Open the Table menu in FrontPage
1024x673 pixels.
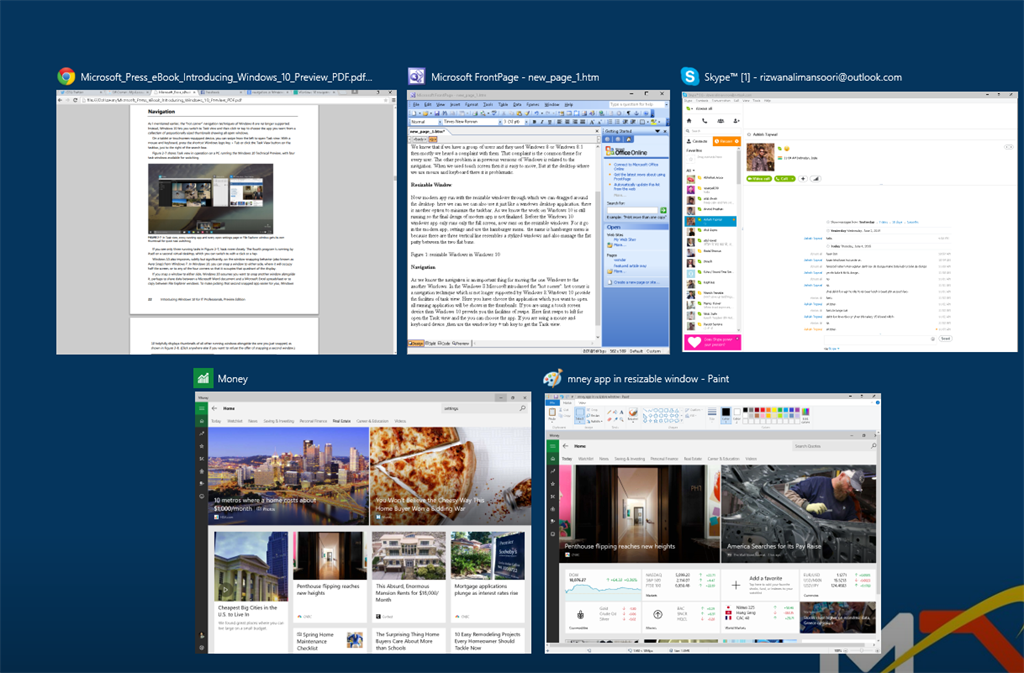[503, 104]
